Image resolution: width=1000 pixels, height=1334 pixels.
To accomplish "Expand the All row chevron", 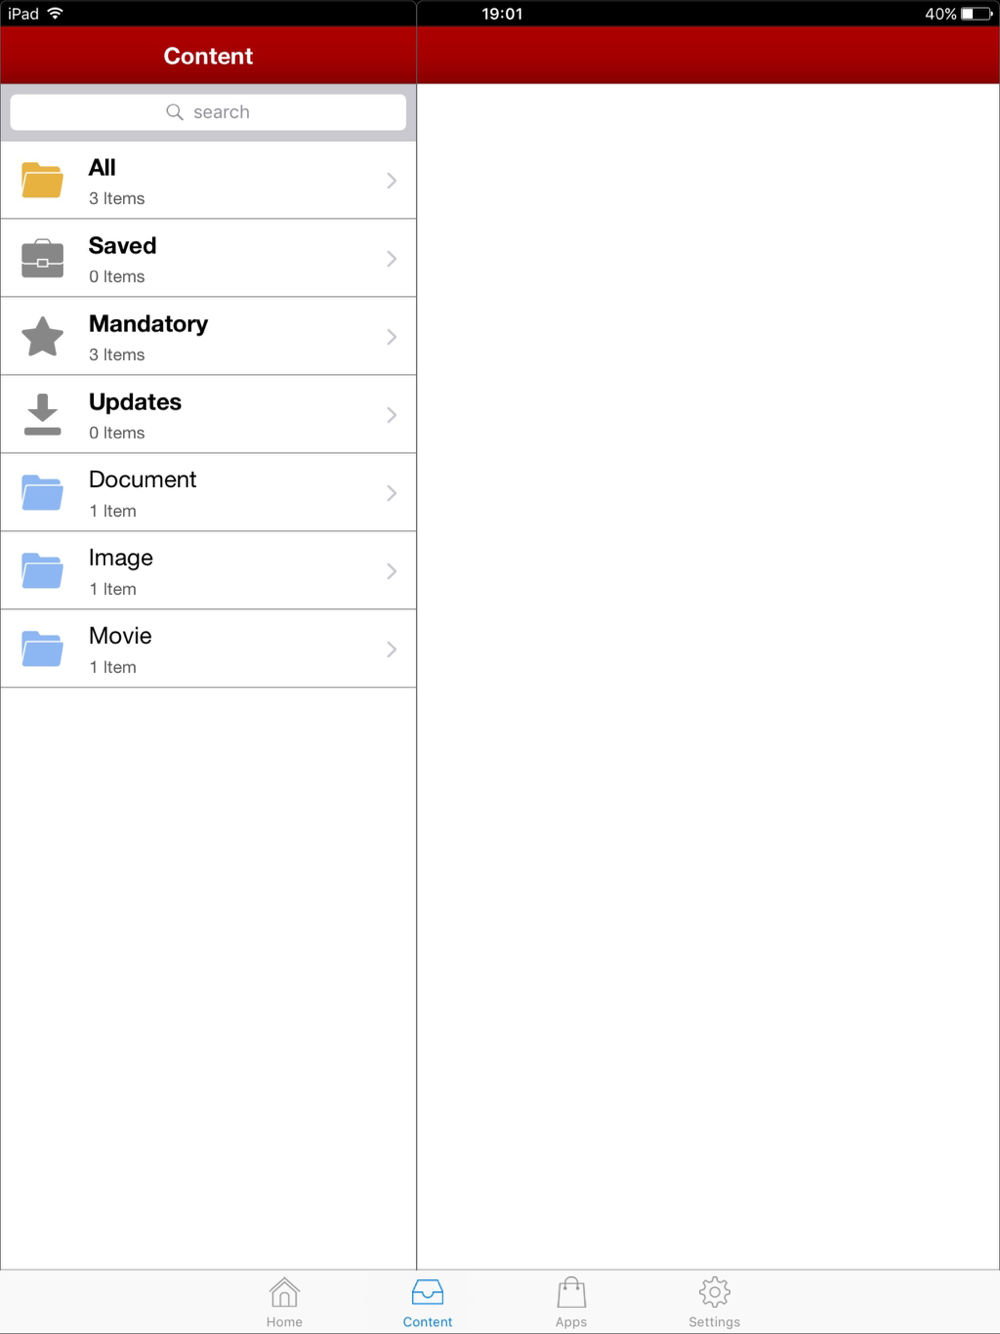I will click(x=391, y=180).
